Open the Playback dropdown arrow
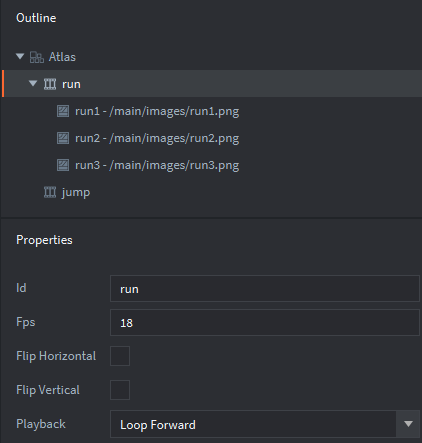422x443 pixels. [x=408, y=424]
